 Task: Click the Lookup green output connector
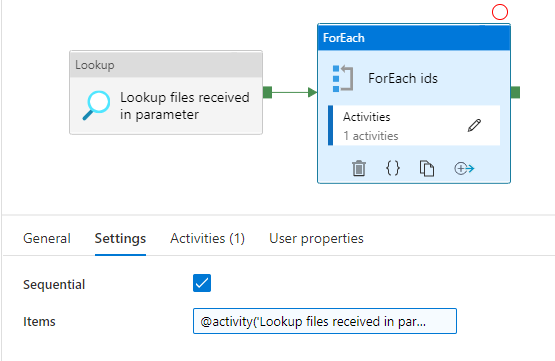coord(268,93)
